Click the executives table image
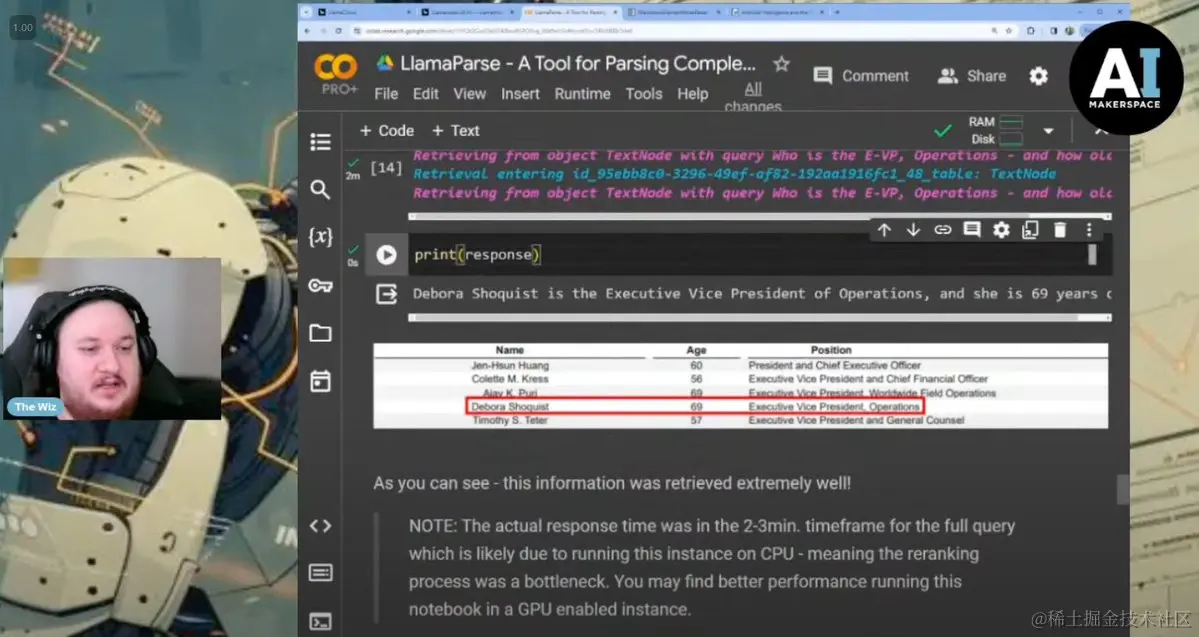 click(x=740, y=385)
